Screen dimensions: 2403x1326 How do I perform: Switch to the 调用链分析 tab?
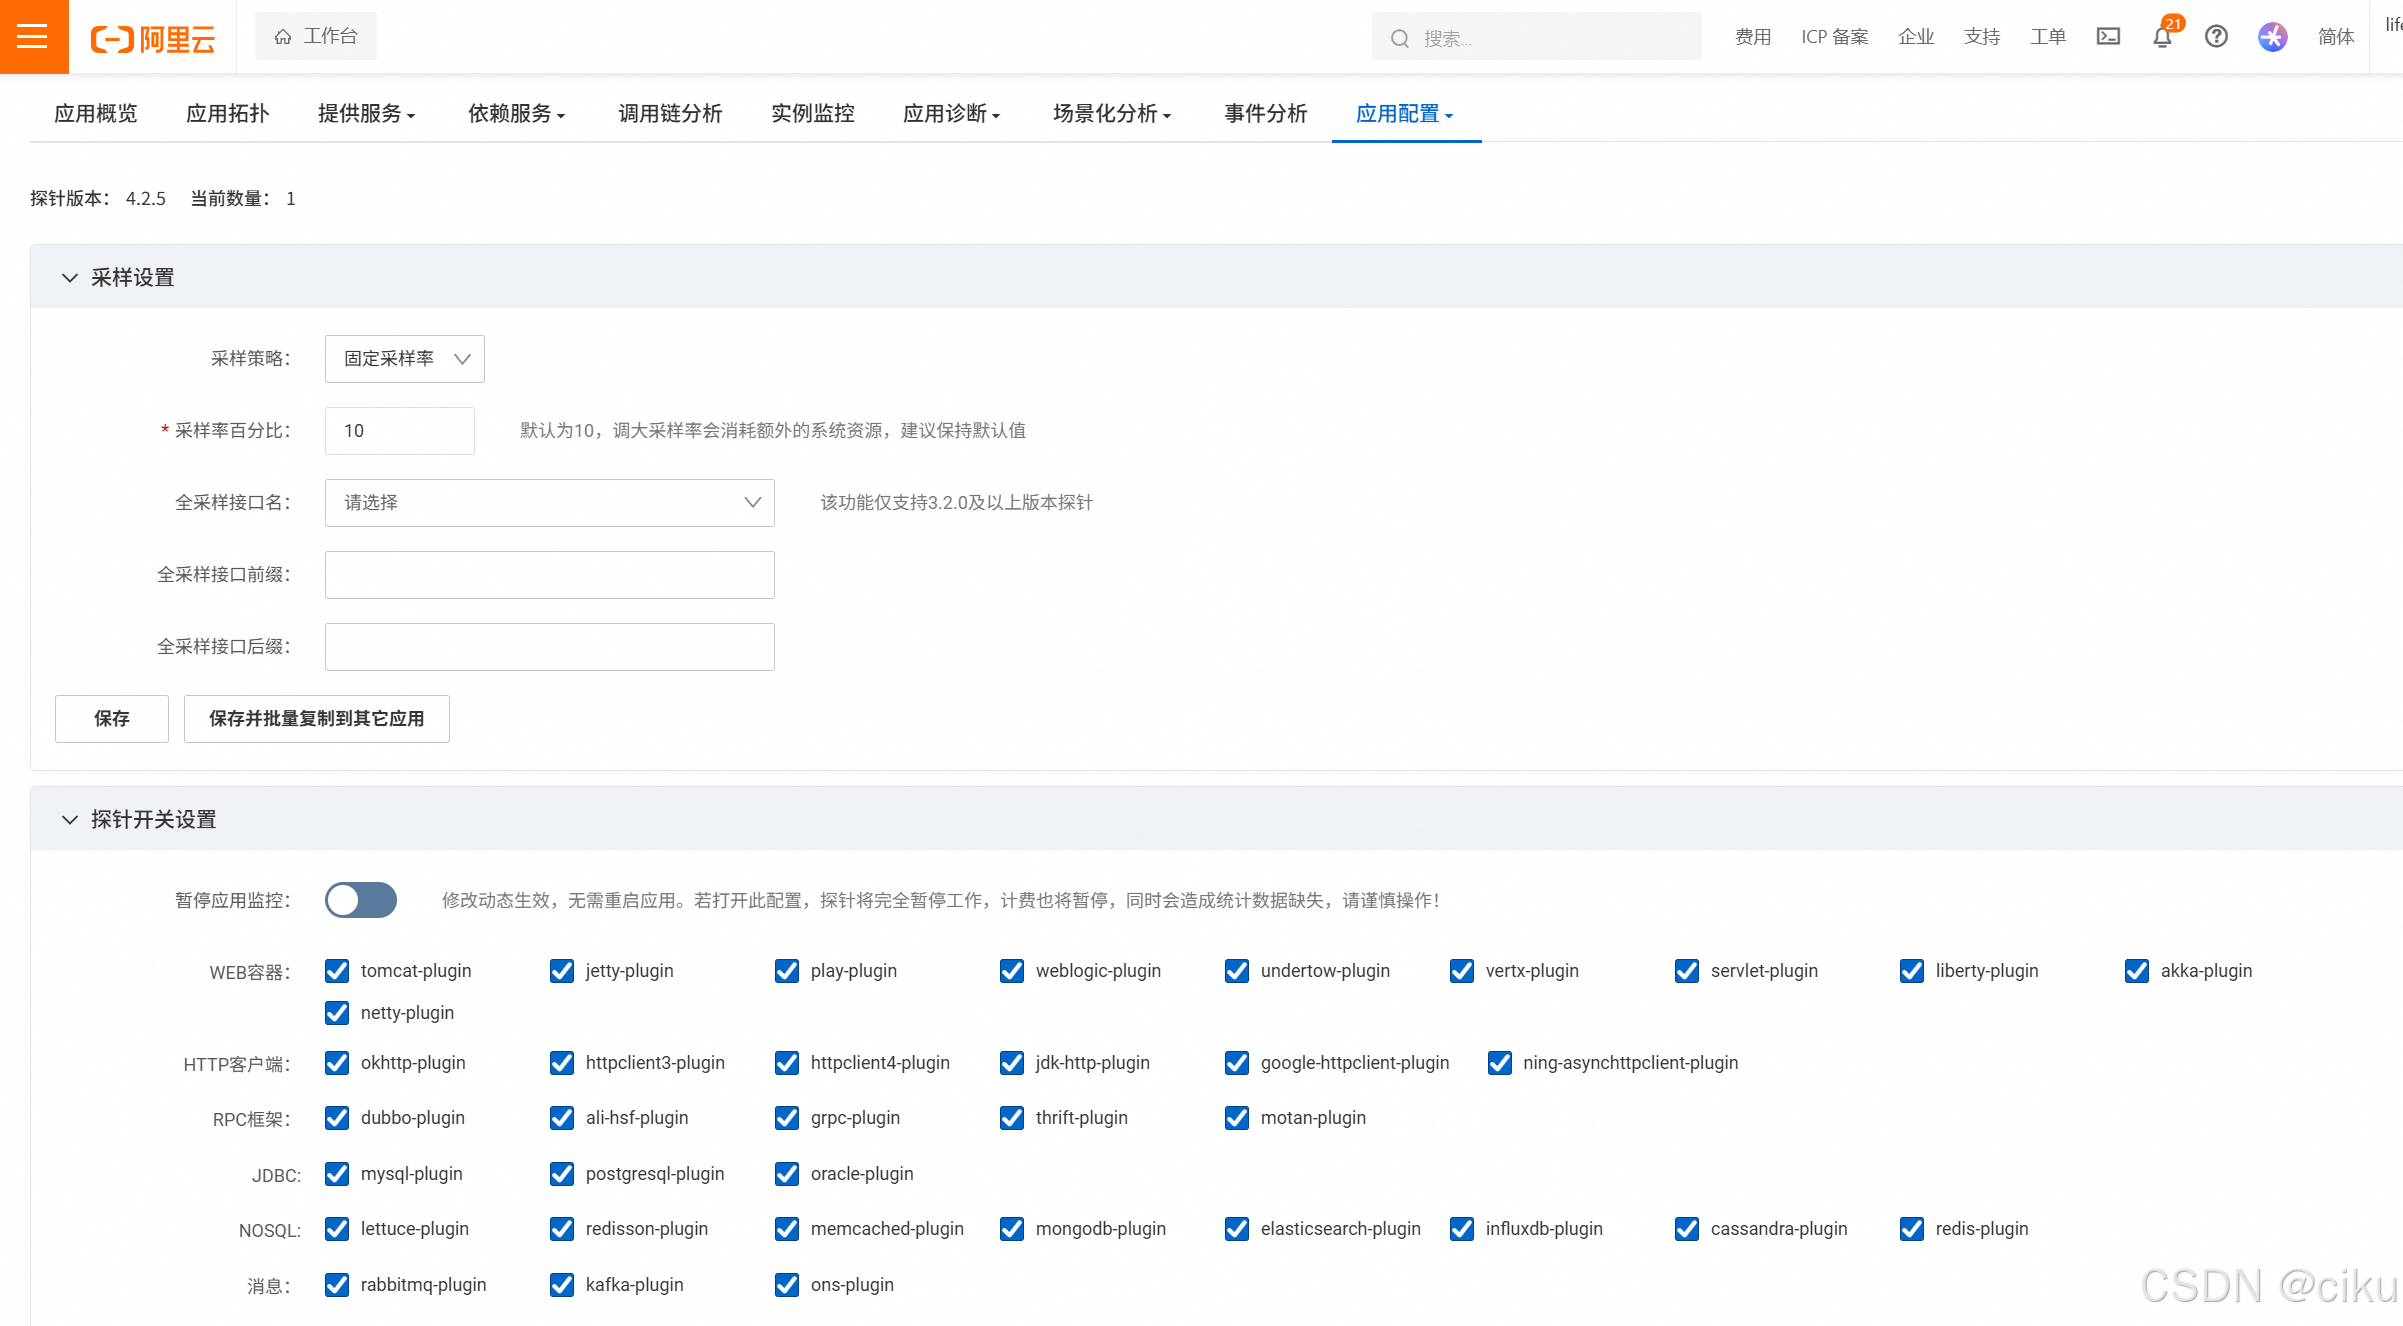(670, 114)
